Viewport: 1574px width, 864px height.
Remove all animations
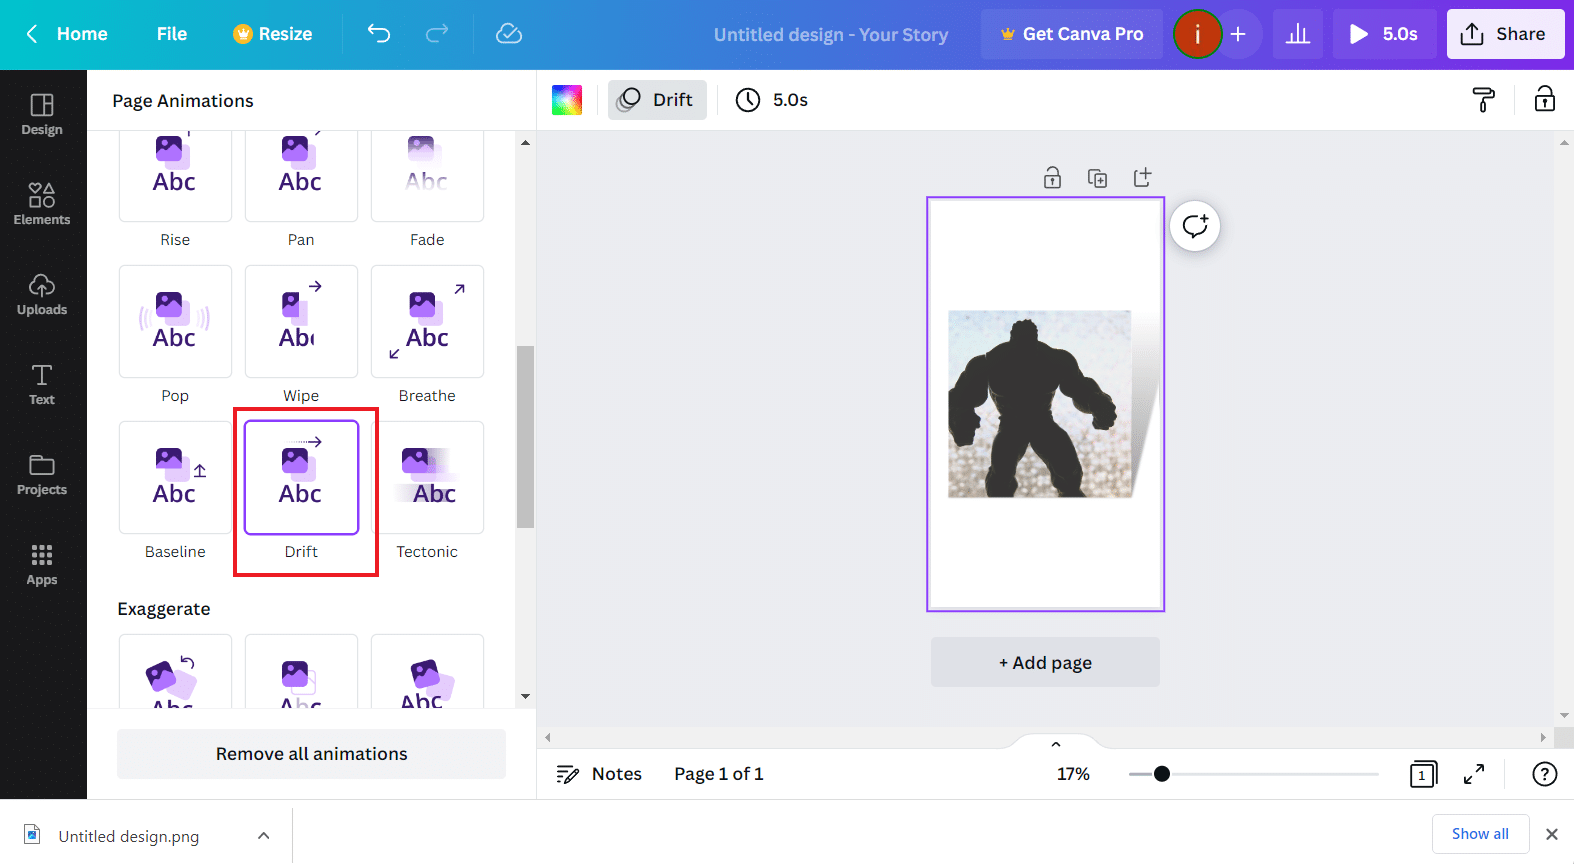point(311,754)
